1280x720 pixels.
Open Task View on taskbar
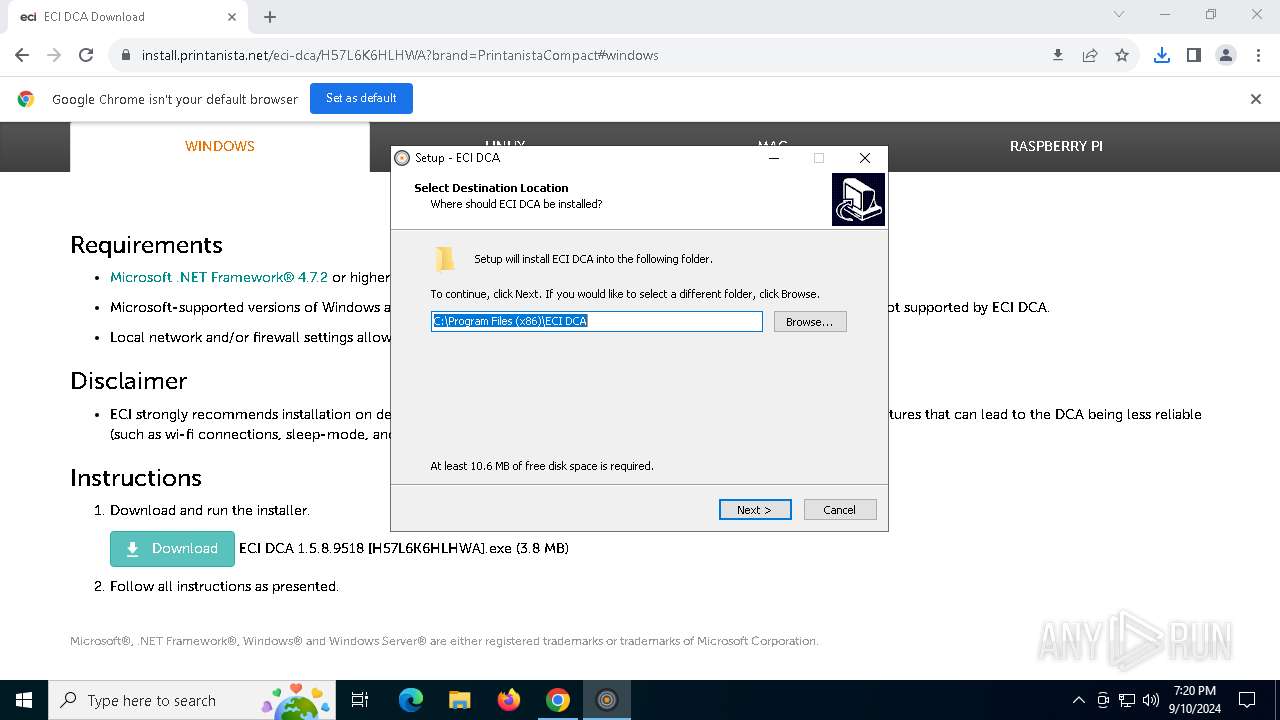tap(360, 700)
